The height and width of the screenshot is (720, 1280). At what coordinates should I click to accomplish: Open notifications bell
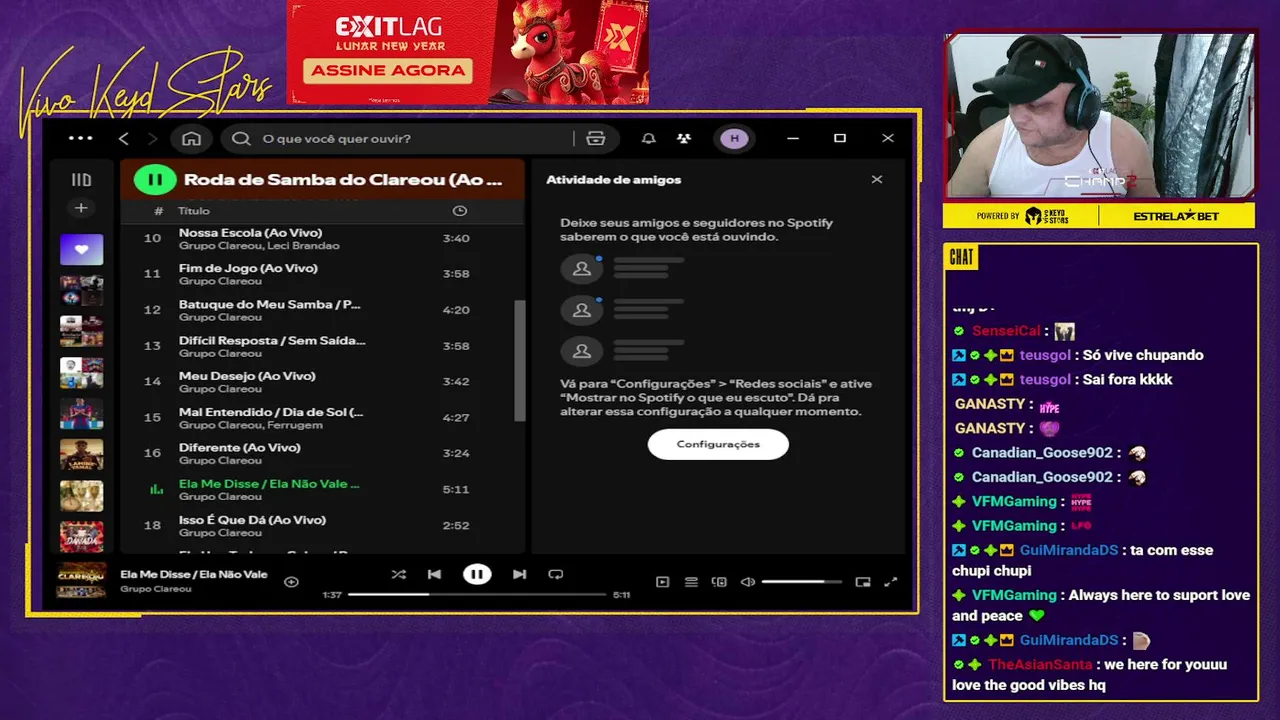pos(649,138)
